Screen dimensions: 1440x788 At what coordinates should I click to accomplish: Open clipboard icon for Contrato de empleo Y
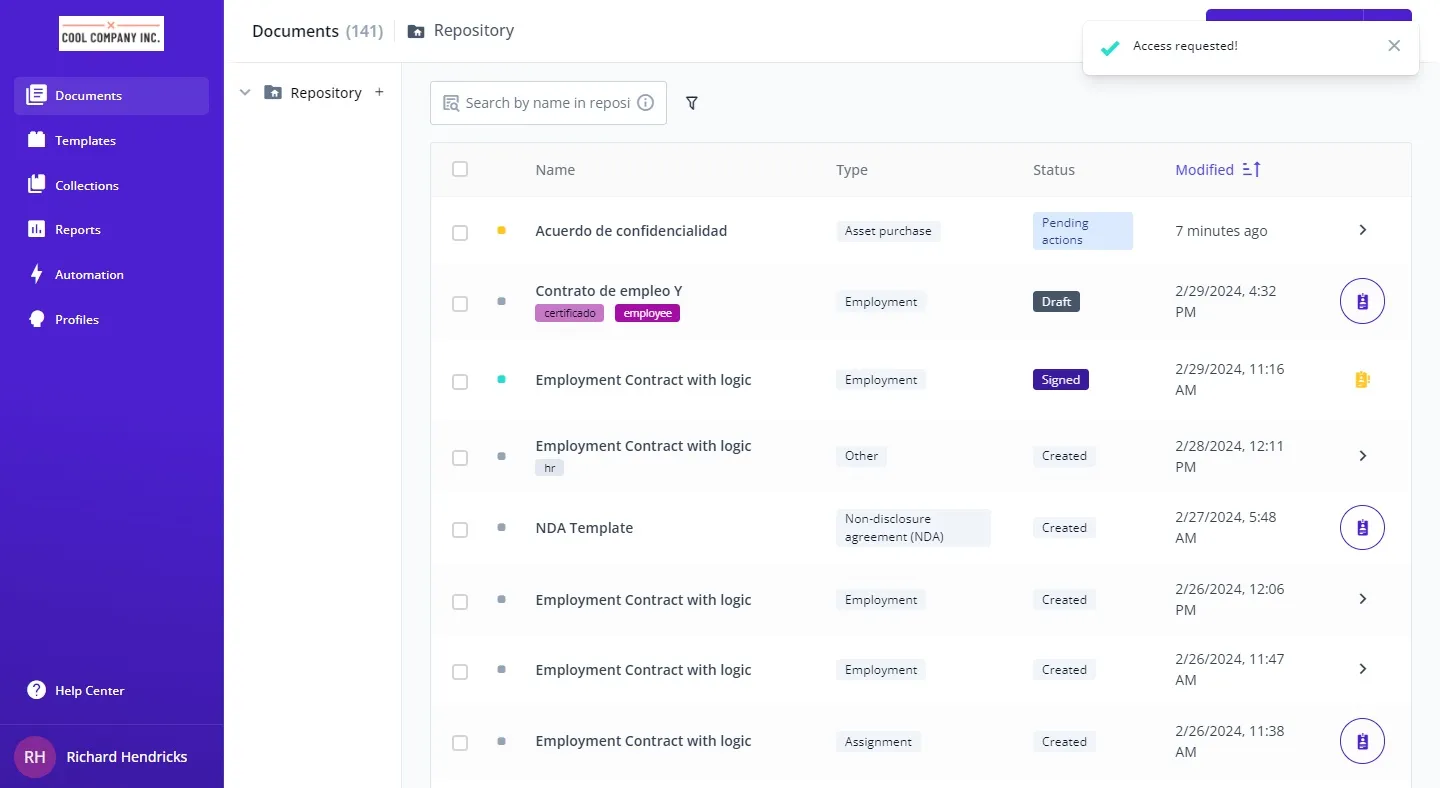click(x=1362, y=301)
